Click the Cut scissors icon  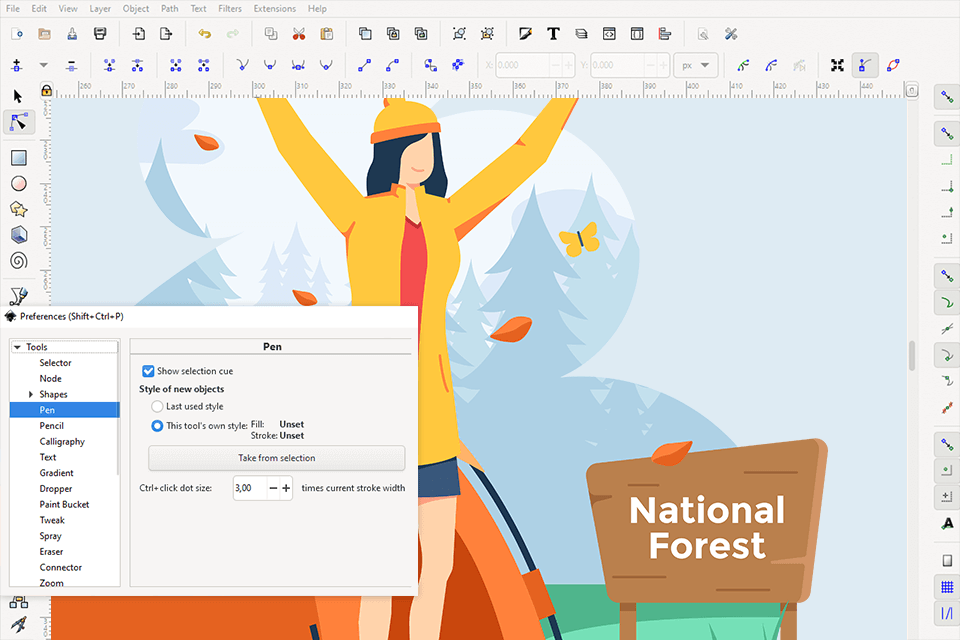pyautogui.click(x=299, y=34)
